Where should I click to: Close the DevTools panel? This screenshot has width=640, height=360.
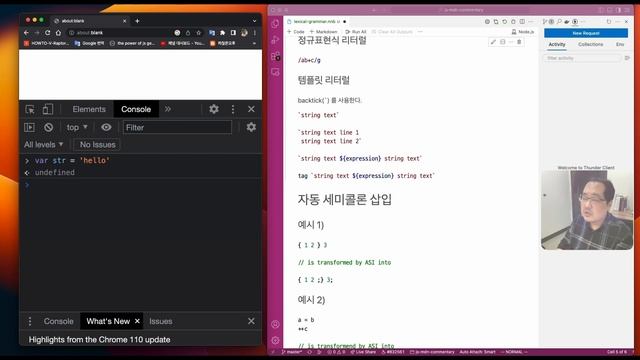251,109
